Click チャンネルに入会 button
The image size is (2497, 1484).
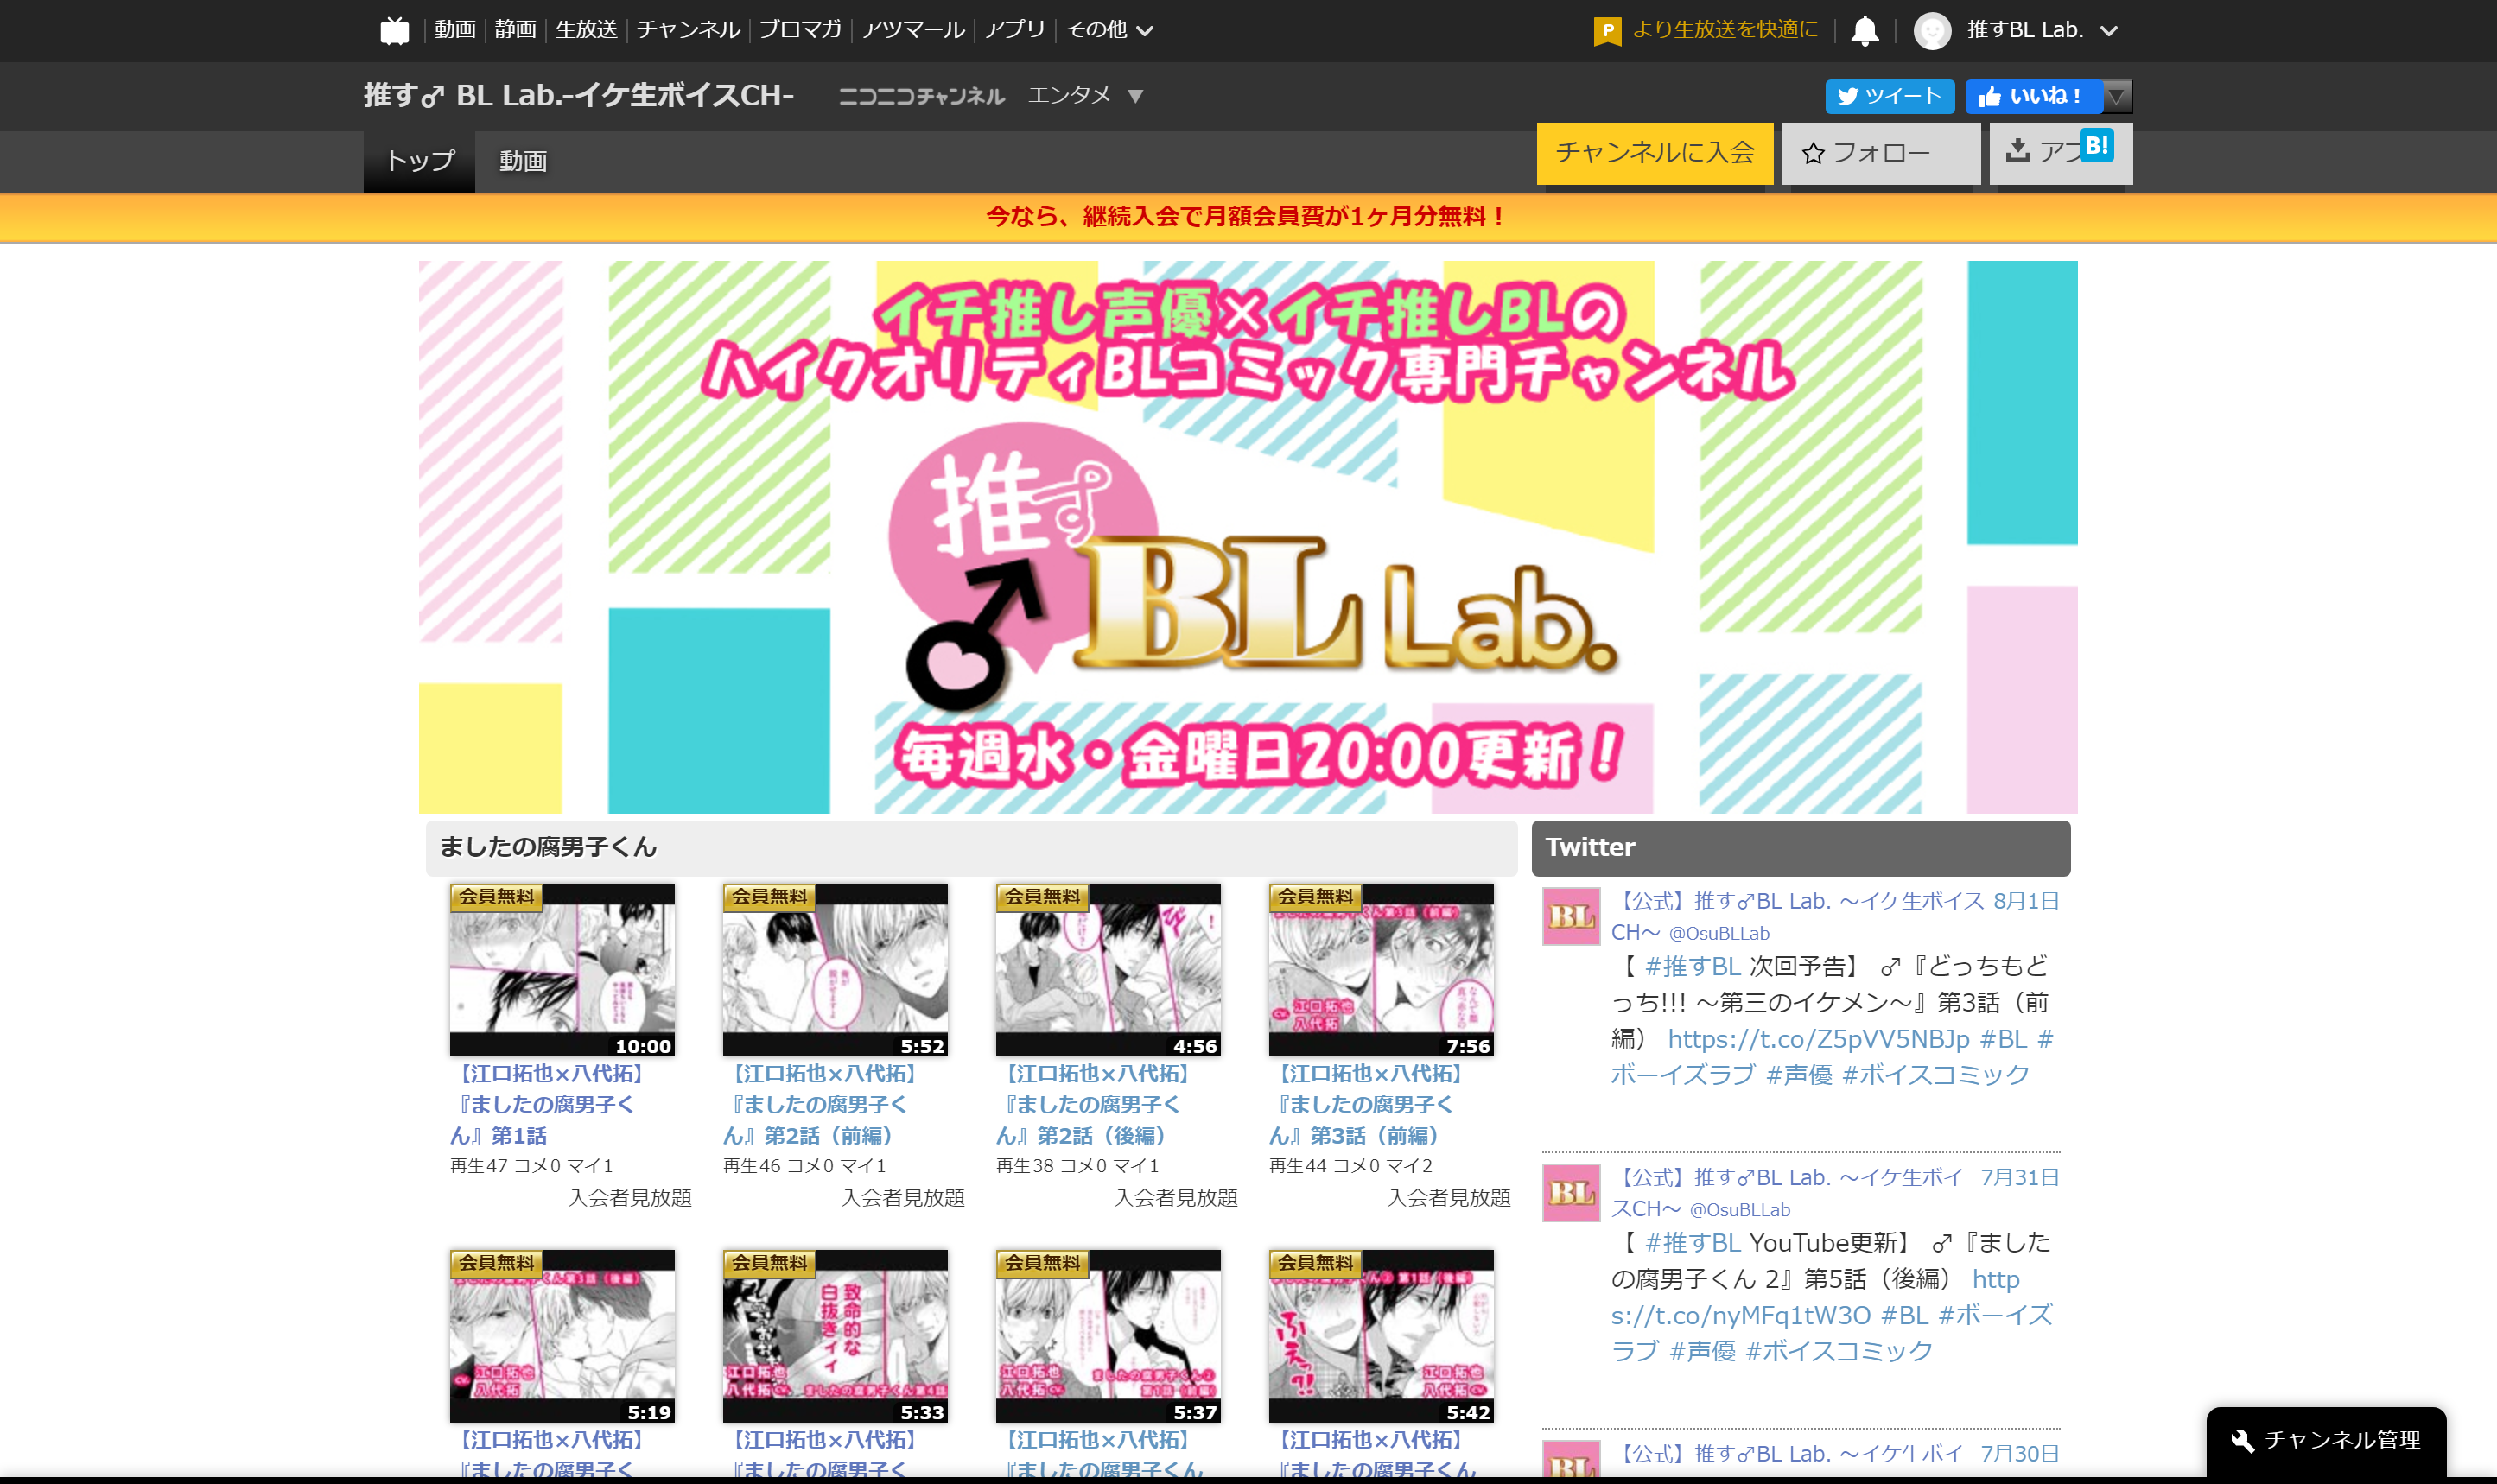1654,153
